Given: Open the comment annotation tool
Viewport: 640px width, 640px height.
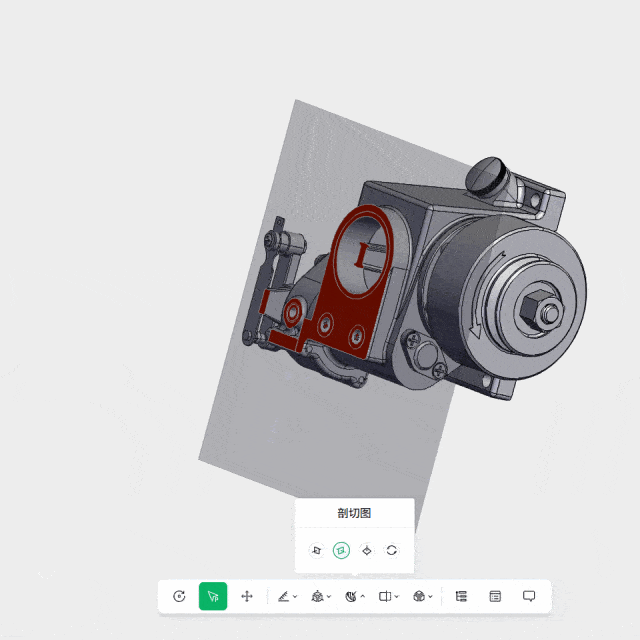Looking at the screenshot, I should [529, 596].
